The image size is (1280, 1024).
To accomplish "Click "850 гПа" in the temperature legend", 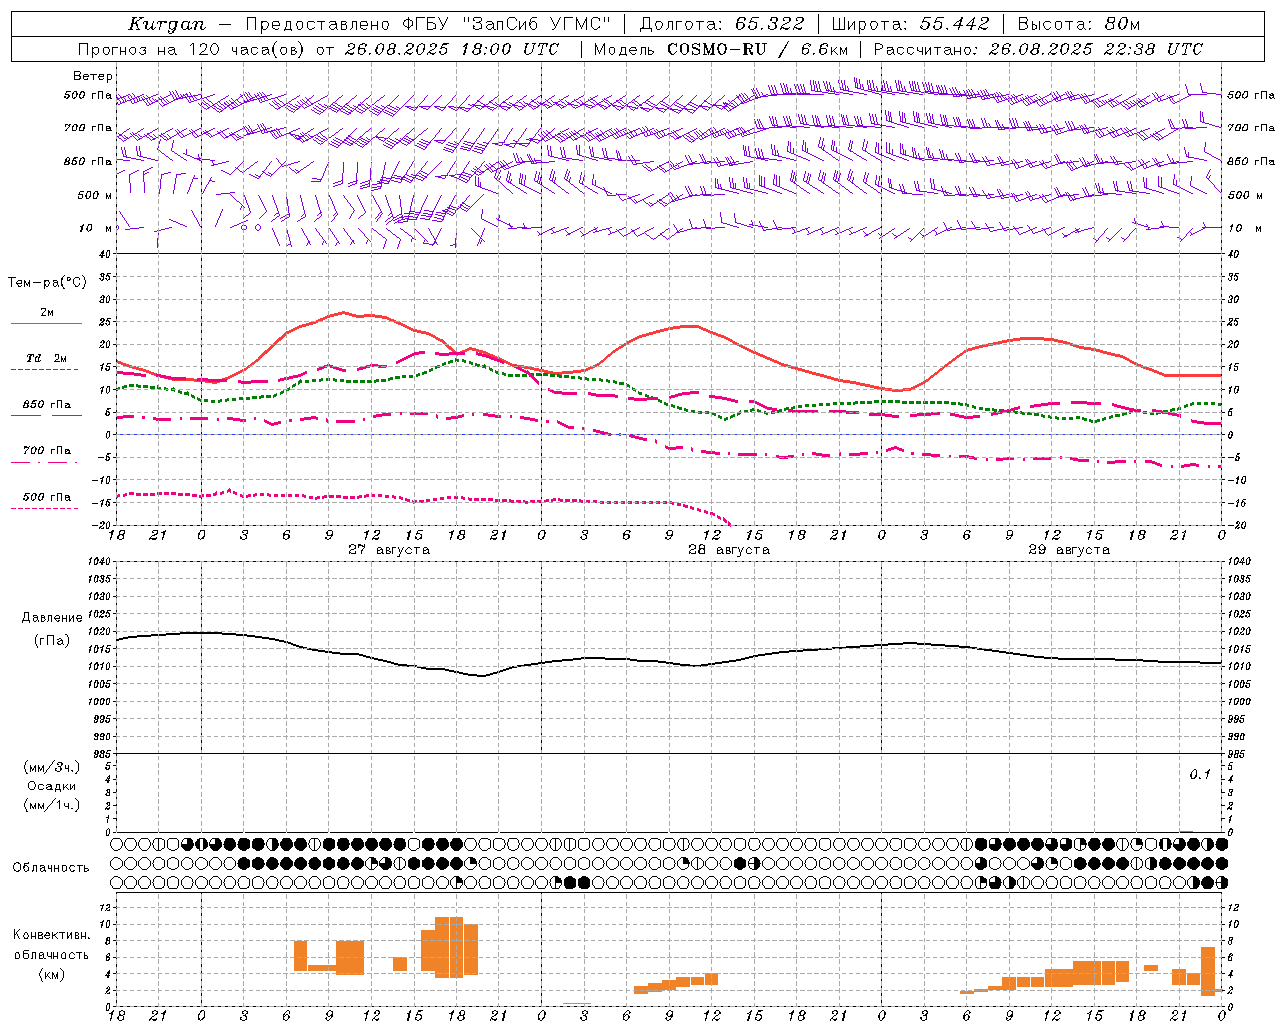I will click(x=47, y=405).
